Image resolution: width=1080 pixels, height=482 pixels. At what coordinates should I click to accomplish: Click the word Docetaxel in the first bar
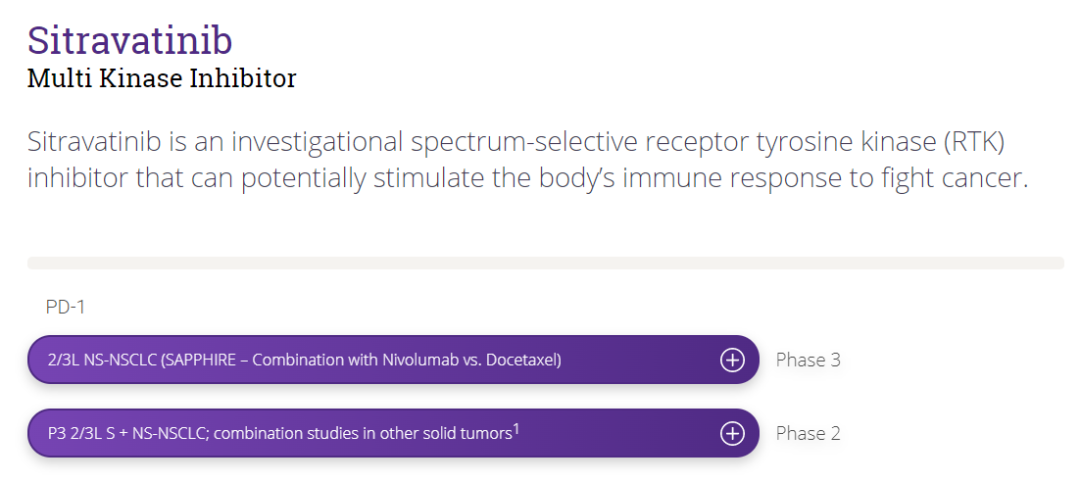click(x=523, y=360)
